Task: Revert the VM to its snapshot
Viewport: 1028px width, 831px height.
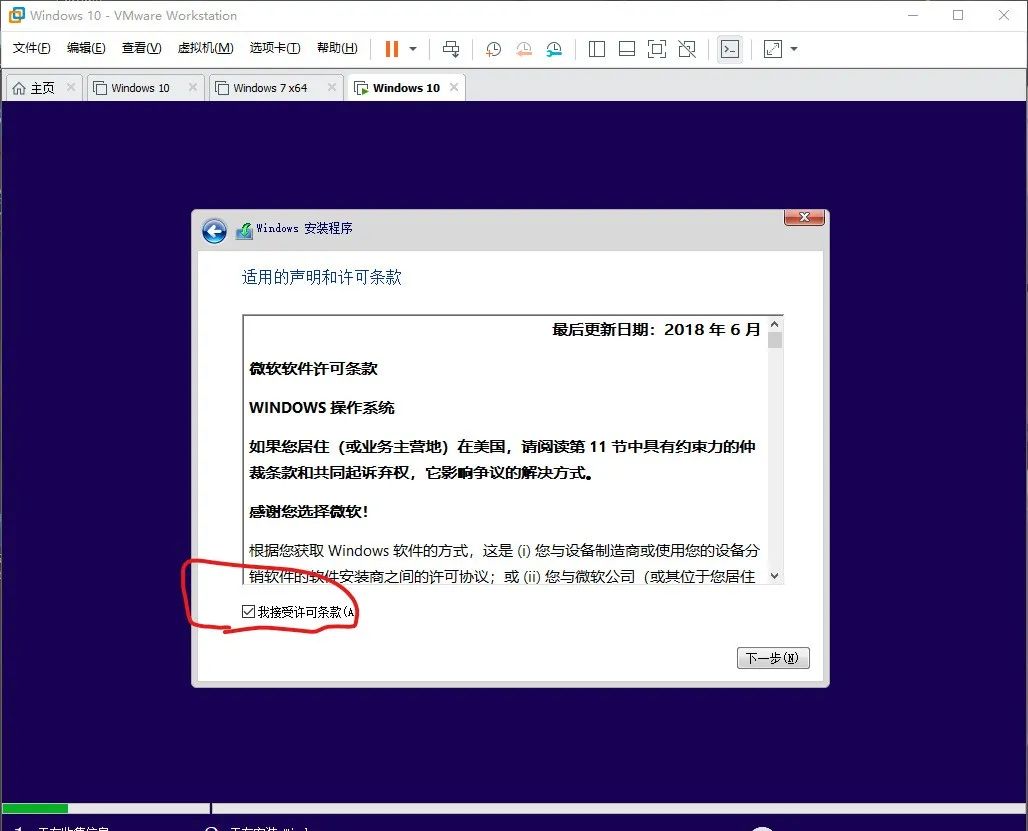Action: coord(524,48)
